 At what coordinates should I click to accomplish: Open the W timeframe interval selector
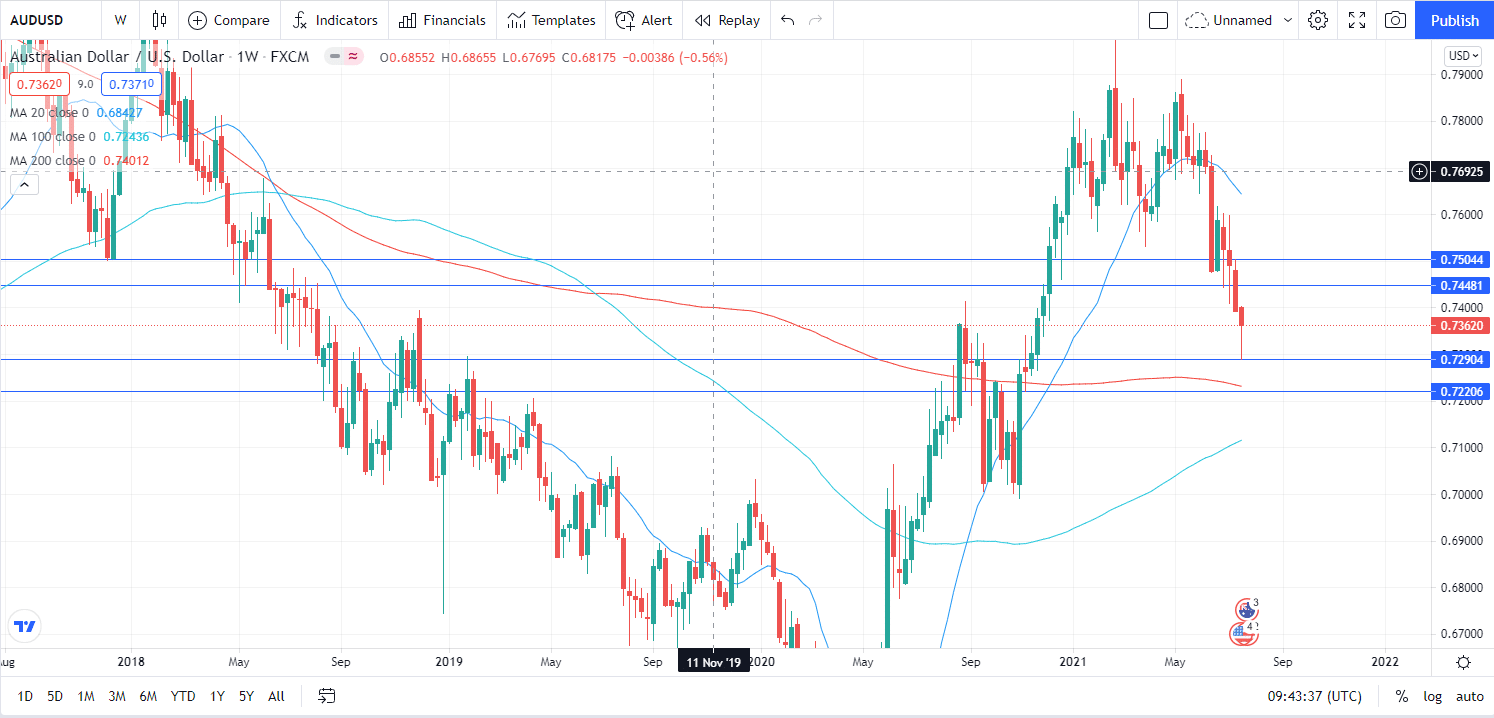pos(120,20)
